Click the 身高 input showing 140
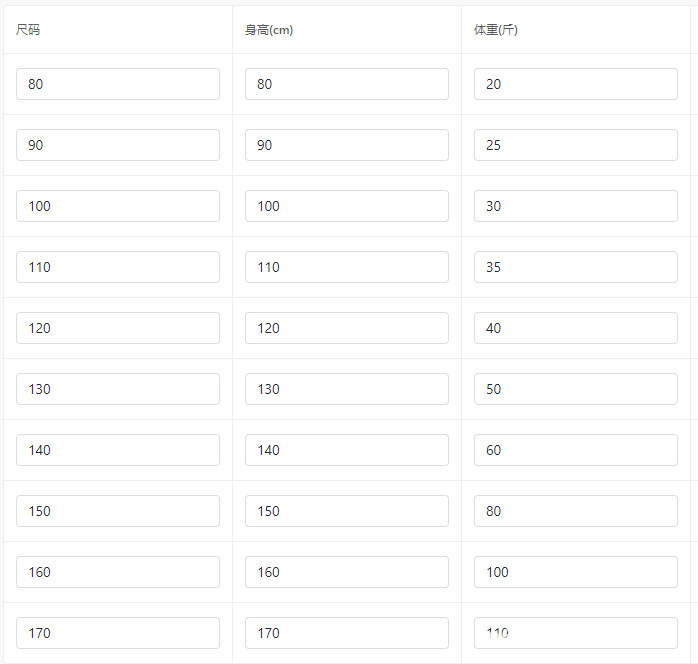Viewport: 698px width, 664px height. coord(346,450)
